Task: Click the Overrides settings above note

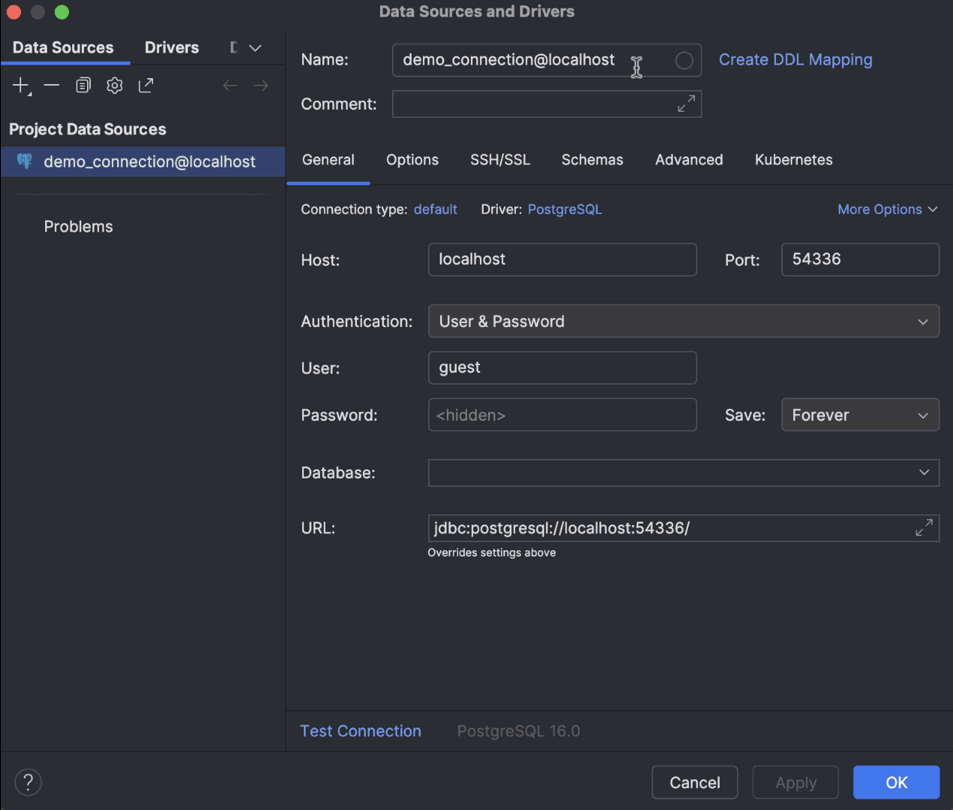Action: coord(492,552)
